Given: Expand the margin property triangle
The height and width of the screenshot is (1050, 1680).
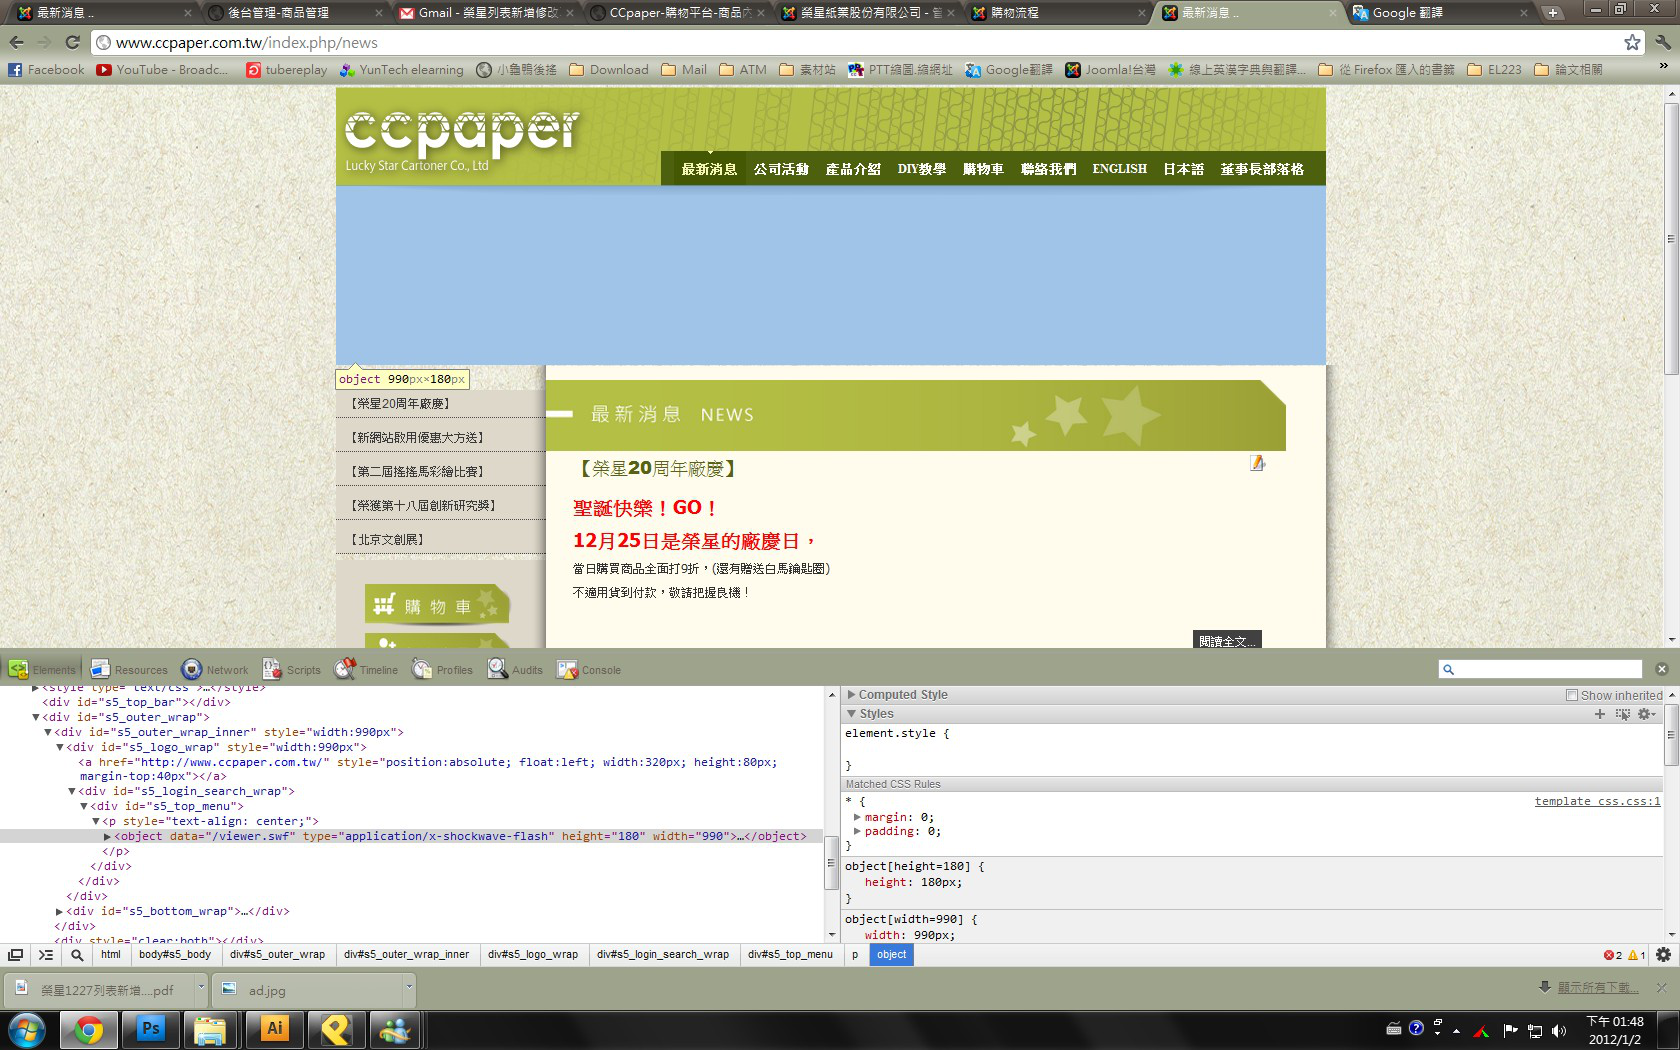Looking at the screenshot, I should click(857, 817).
